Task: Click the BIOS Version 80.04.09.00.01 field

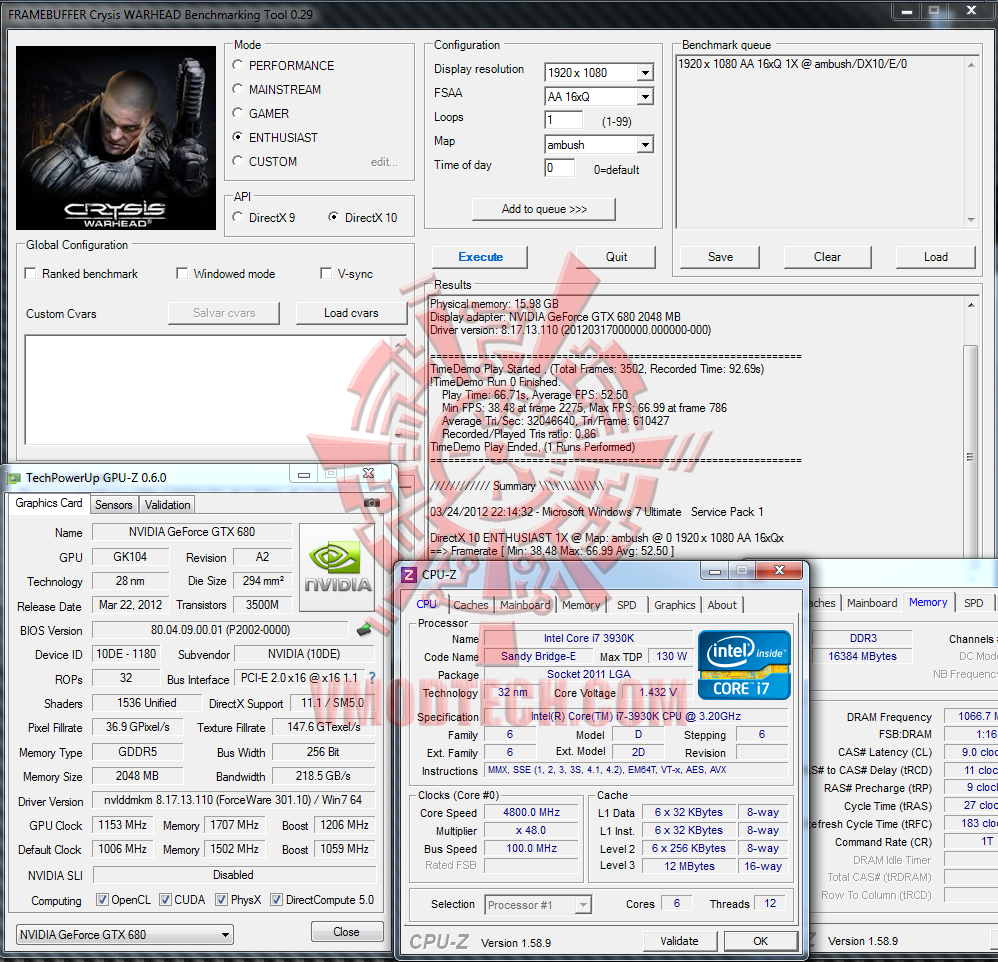Action: tap(220, 630)
